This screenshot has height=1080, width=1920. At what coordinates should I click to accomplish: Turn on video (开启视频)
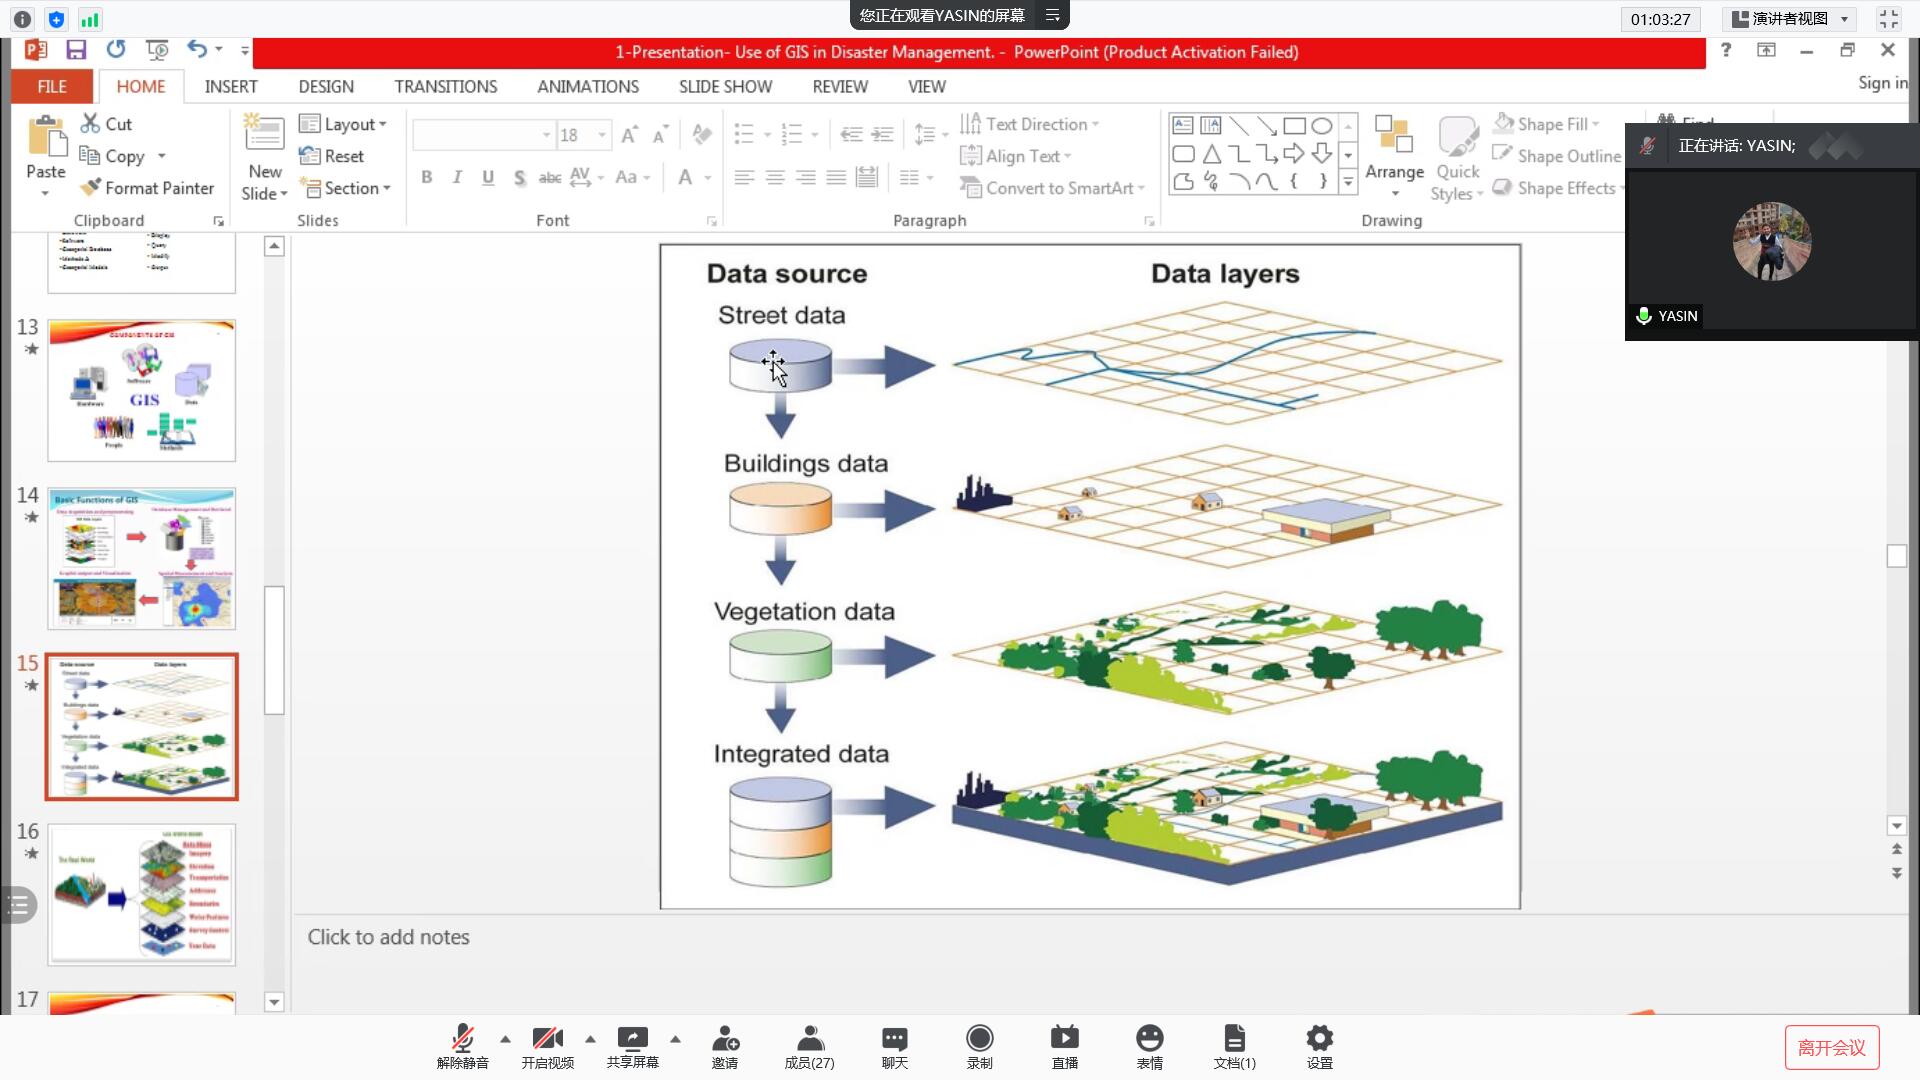tap(547, 1039)
